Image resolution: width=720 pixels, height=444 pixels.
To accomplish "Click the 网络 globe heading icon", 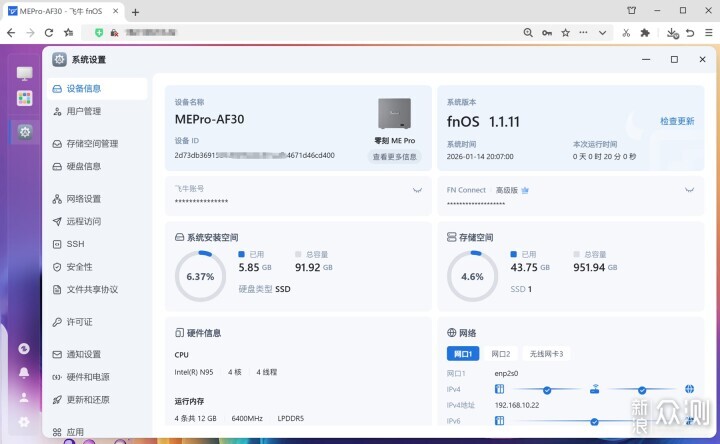I will [x=451, y=332].
